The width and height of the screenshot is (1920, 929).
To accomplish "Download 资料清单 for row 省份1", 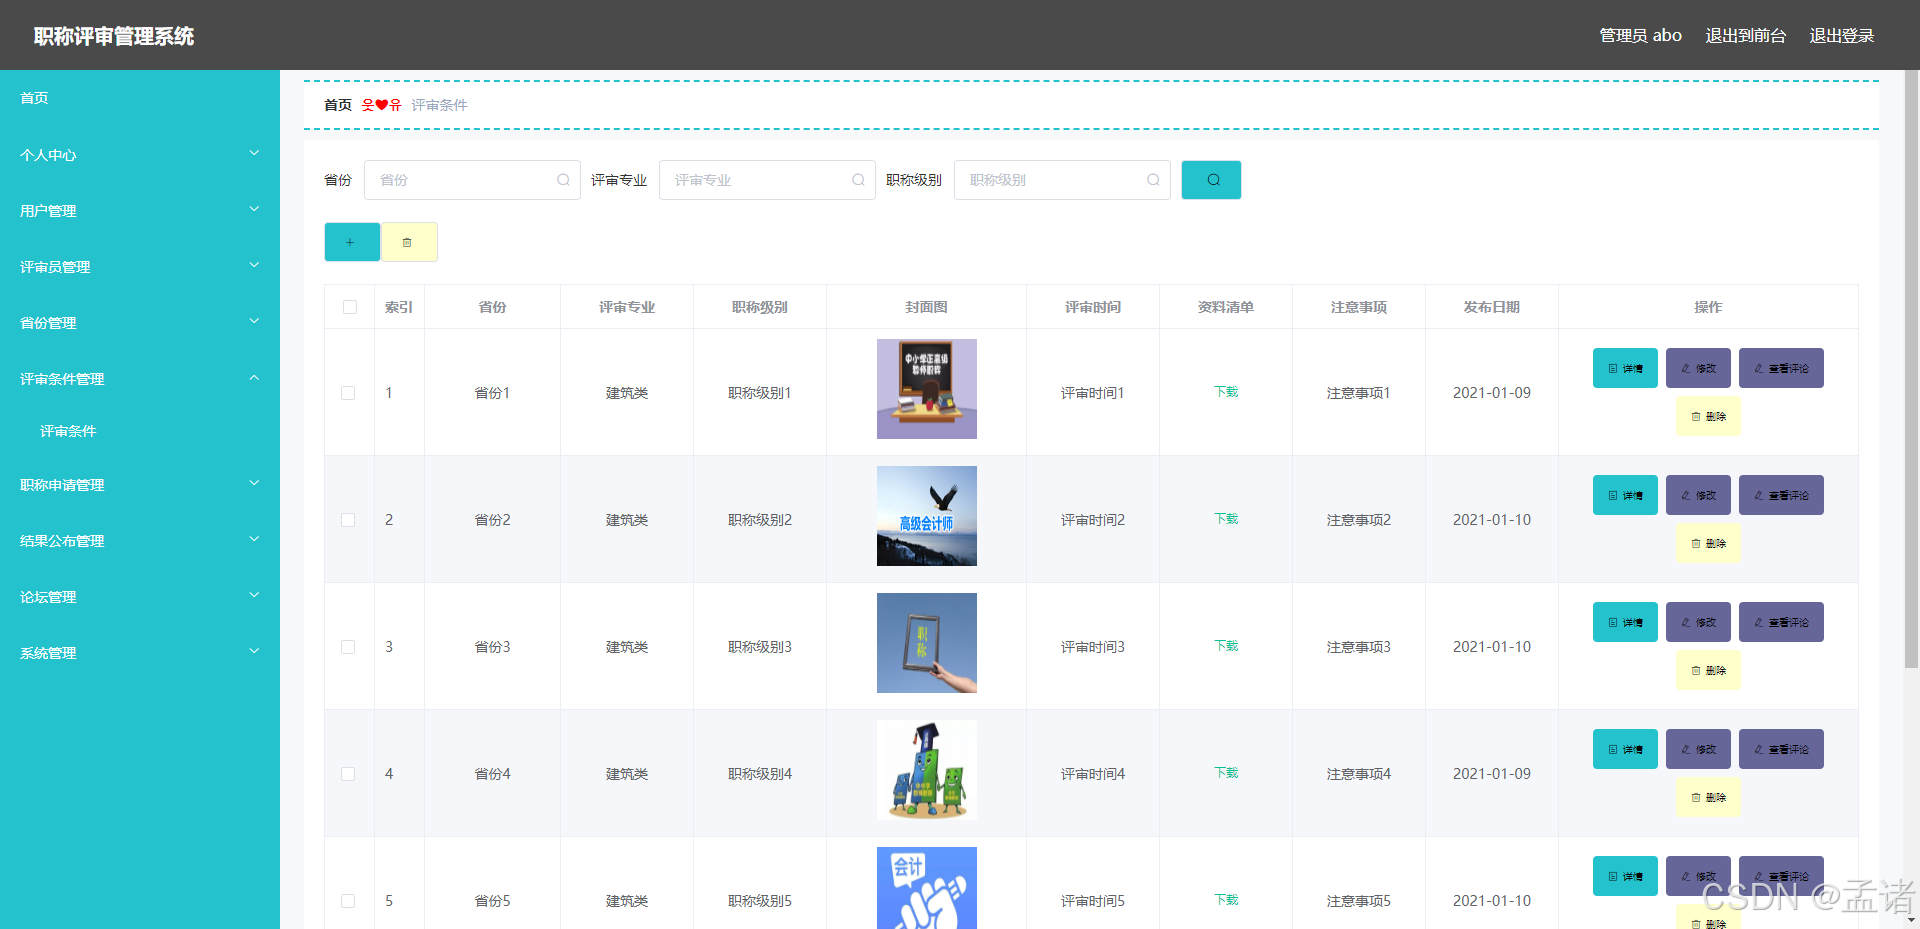I will click(1226, 392).
